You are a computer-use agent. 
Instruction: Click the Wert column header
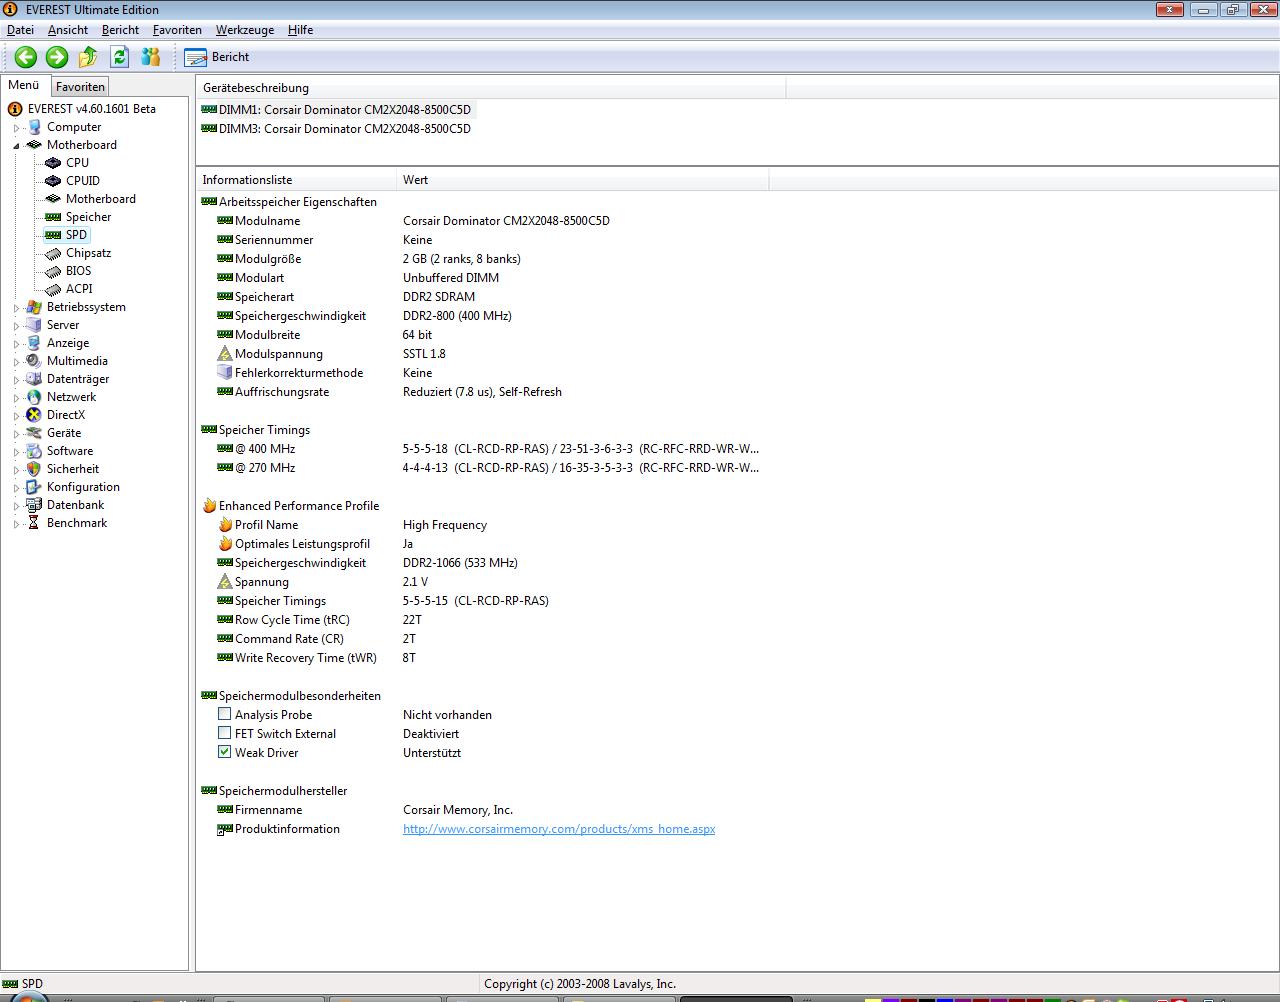click(583, 180)
